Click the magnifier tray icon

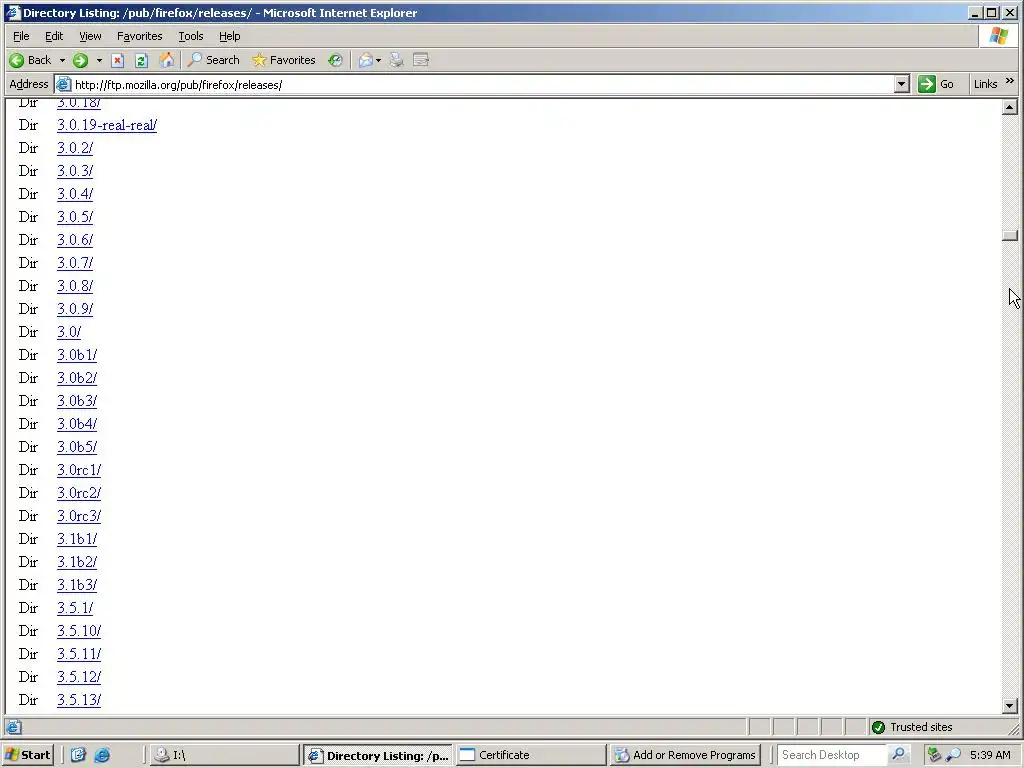point(953,755)
